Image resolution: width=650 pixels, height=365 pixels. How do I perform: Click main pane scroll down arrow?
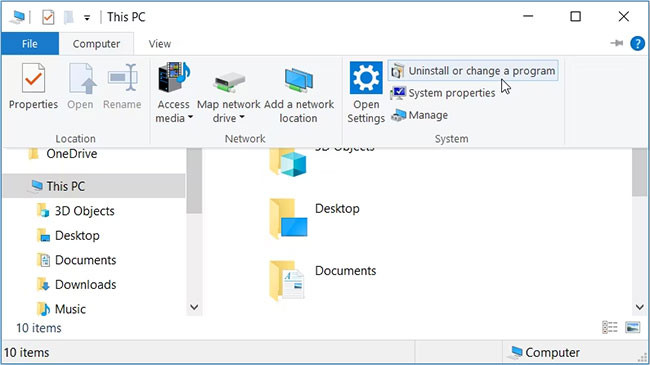click(x=640, y=307)
